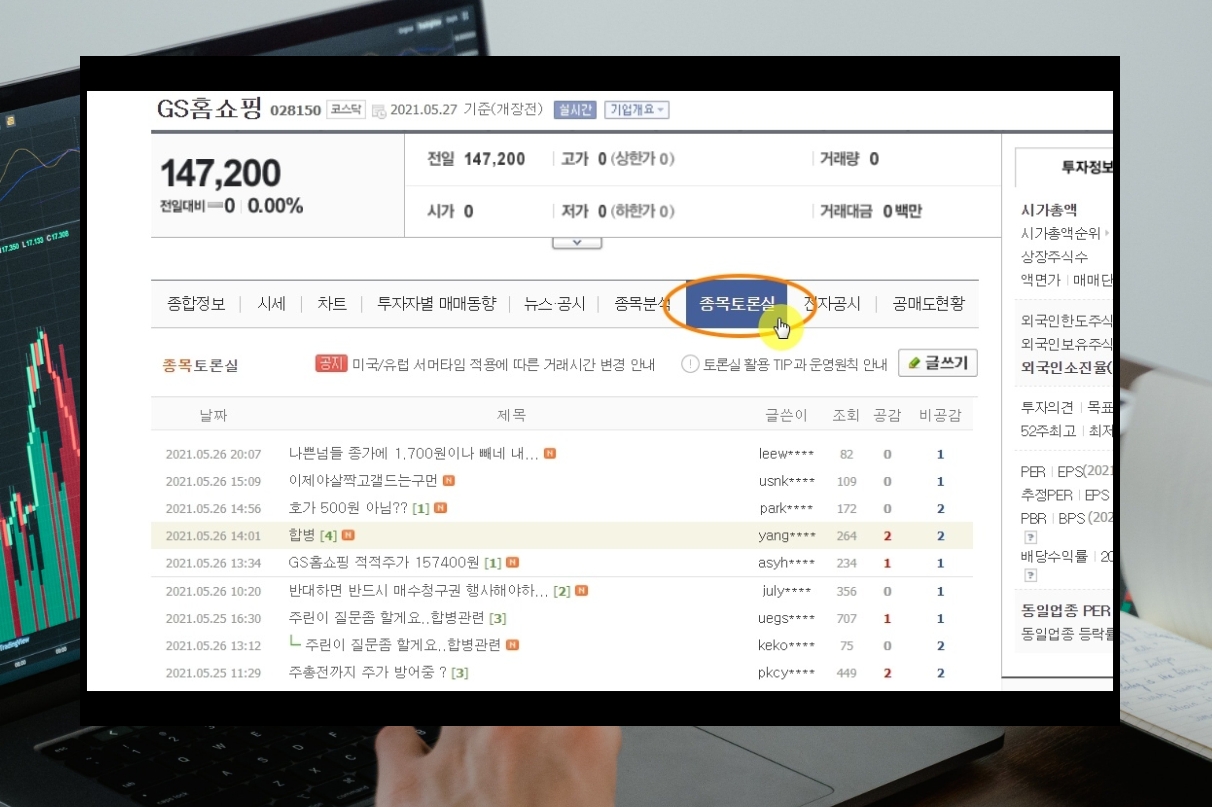Open notice 미국/유럽 서머타임 적용에 따른 거래시간 변경 안내
1212x807 pixels.
click(x=503, y=364)
